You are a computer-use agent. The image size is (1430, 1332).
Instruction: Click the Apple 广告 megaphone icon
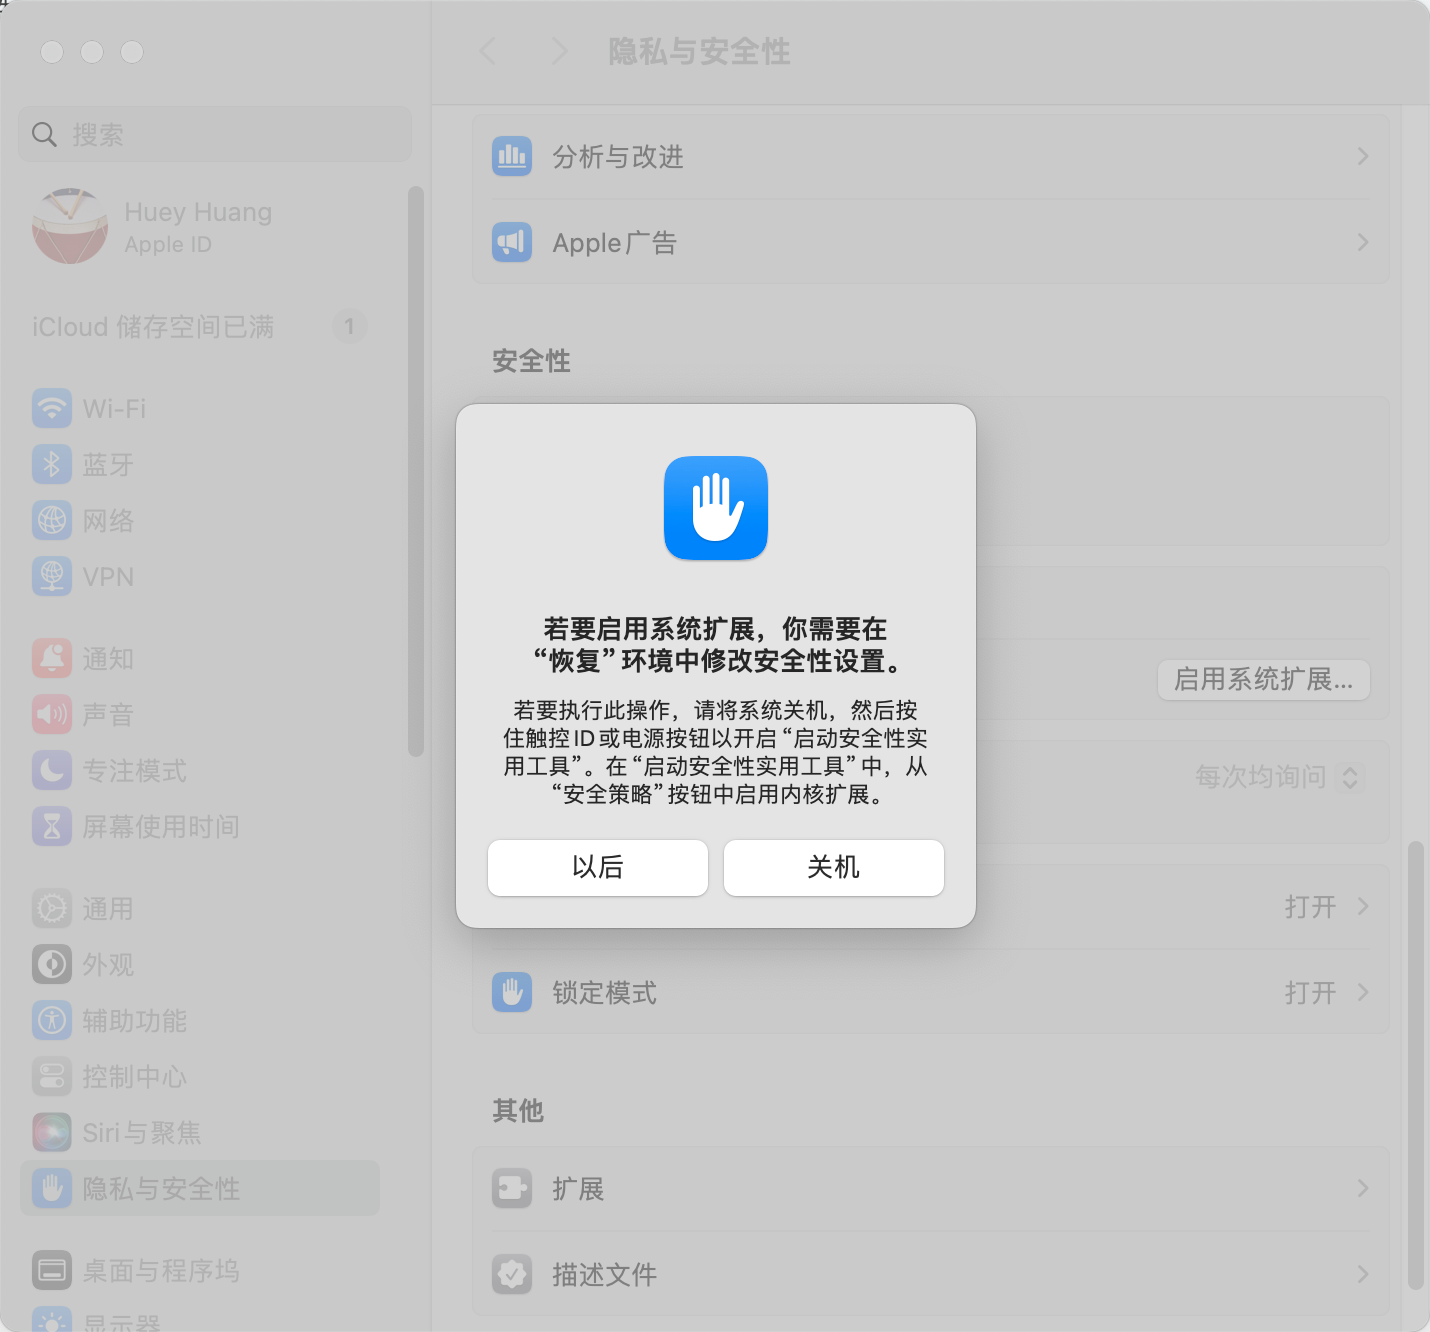[512, 242]
